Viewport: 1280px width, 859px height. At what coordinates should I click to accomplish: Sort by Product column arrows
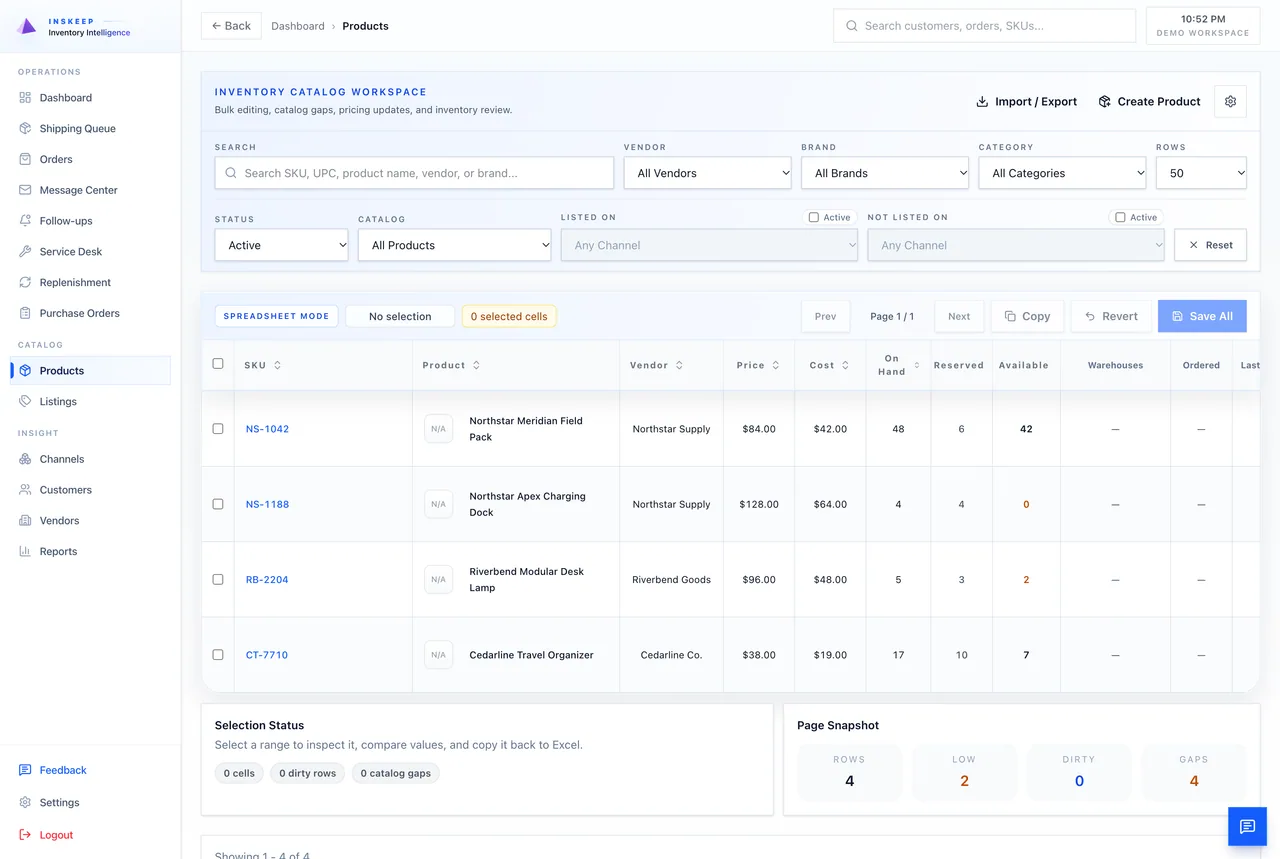click(x=476, y=365)
